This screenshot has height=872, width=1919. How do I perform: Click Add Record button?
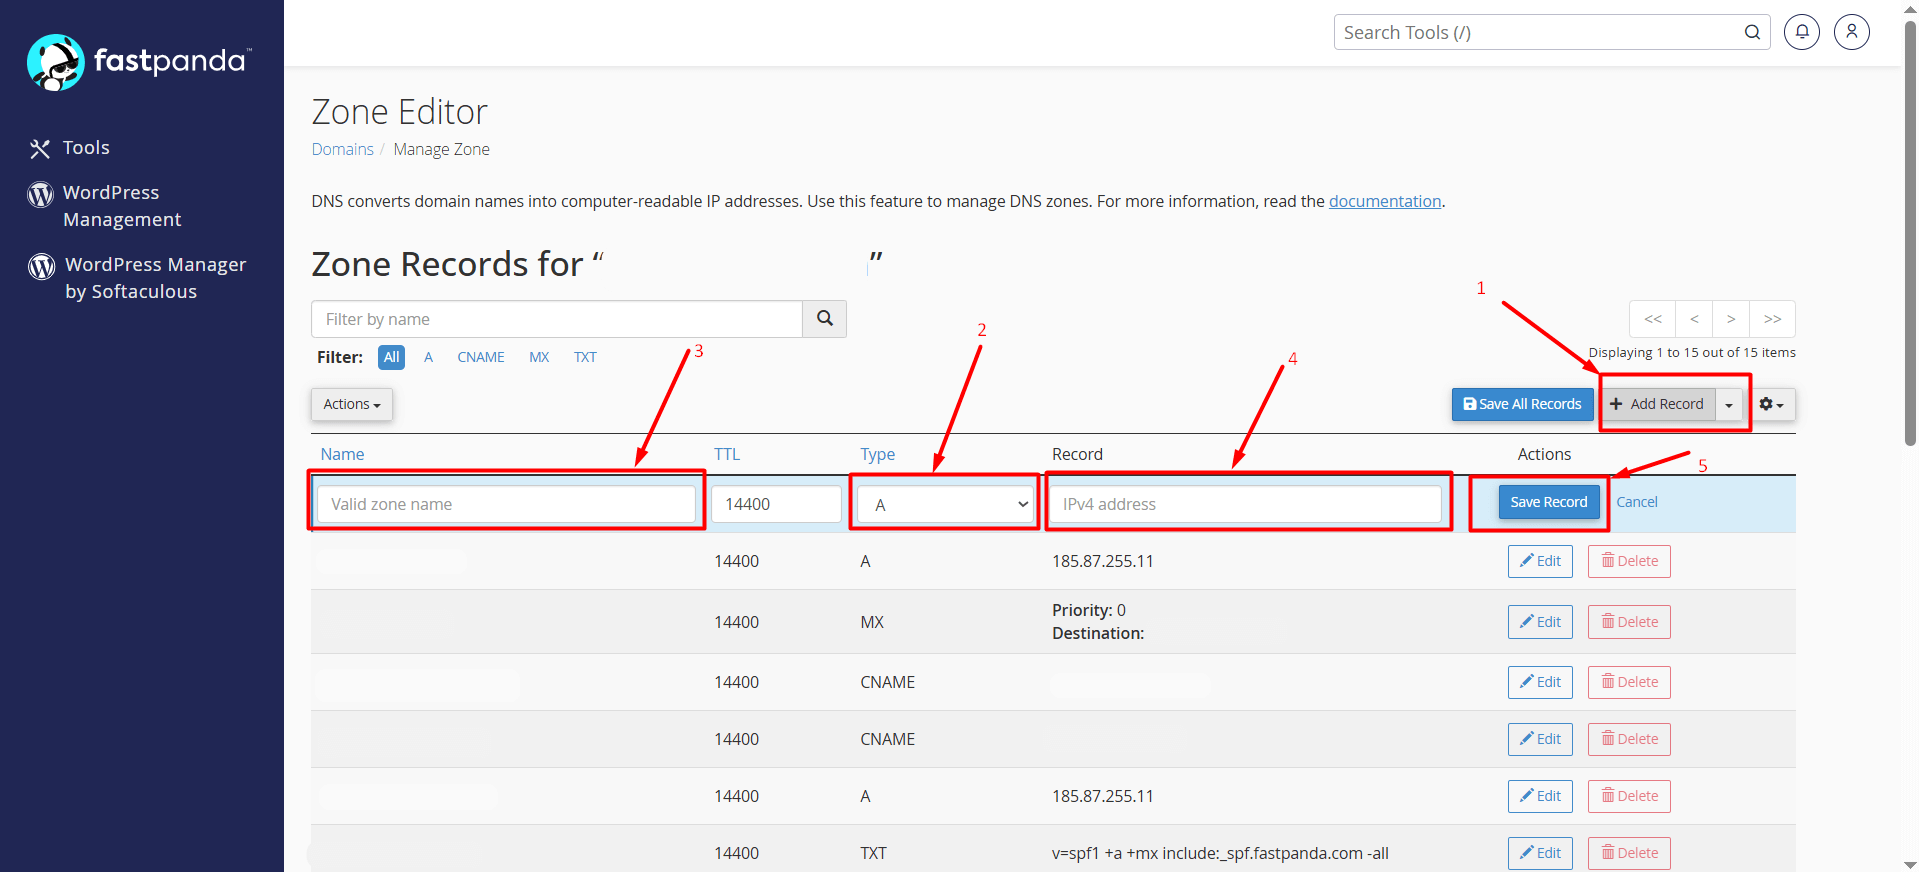point(1658,404)
